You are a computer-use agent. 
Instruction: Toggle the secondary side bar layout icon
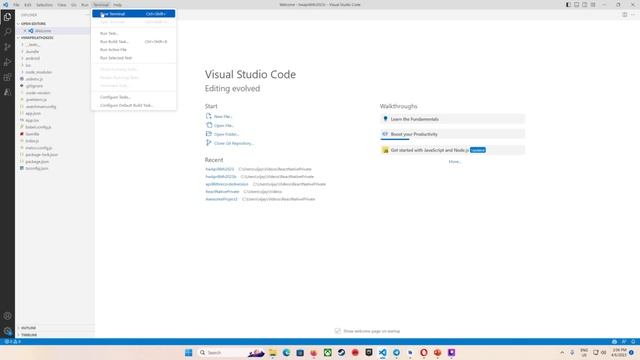click(584, 4)
